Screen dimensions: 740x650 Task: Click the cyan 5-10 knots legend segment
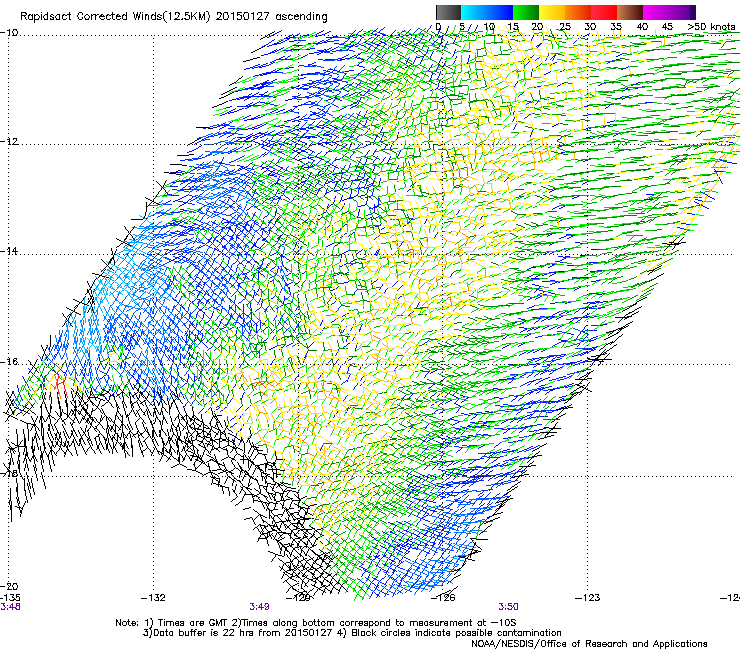coord(474,12)
